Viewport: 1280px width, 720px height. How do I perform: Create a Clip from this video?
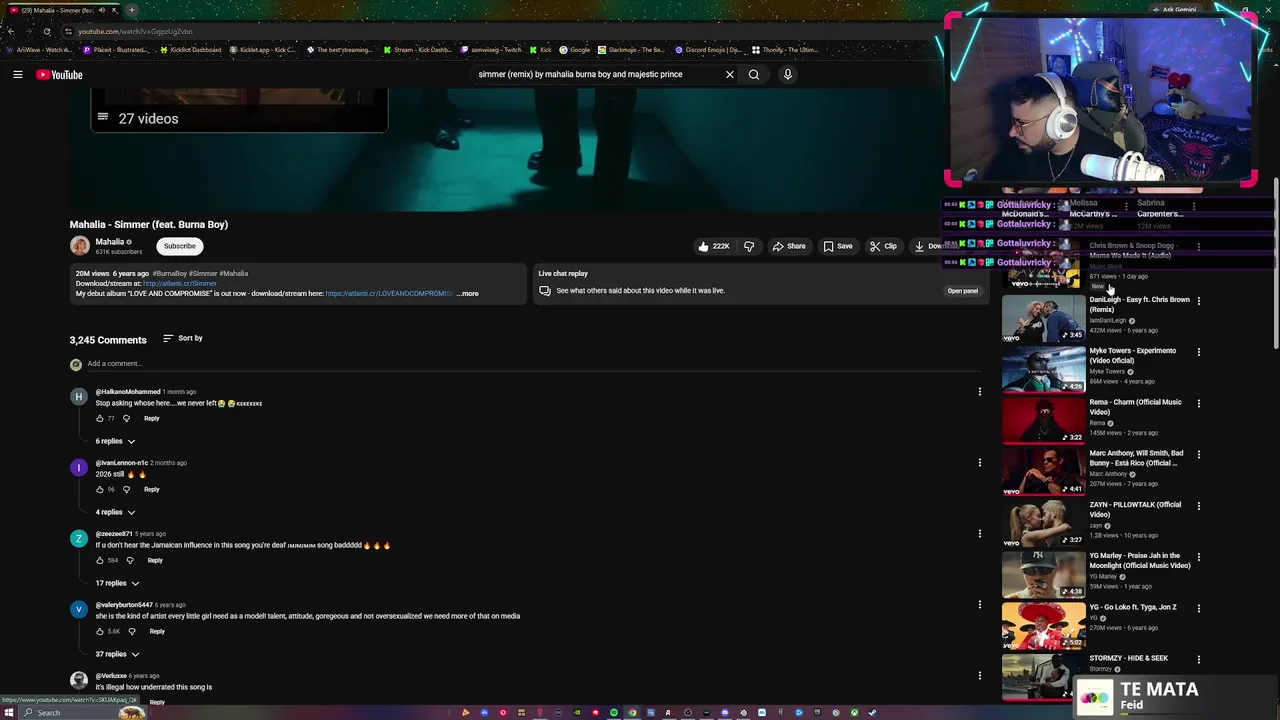883,246
